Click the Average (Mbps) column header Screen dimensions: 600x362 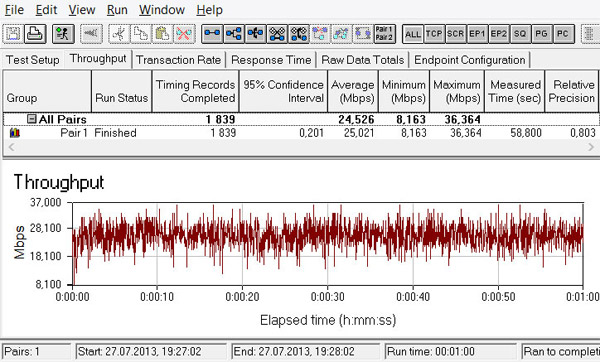point(353,91)
